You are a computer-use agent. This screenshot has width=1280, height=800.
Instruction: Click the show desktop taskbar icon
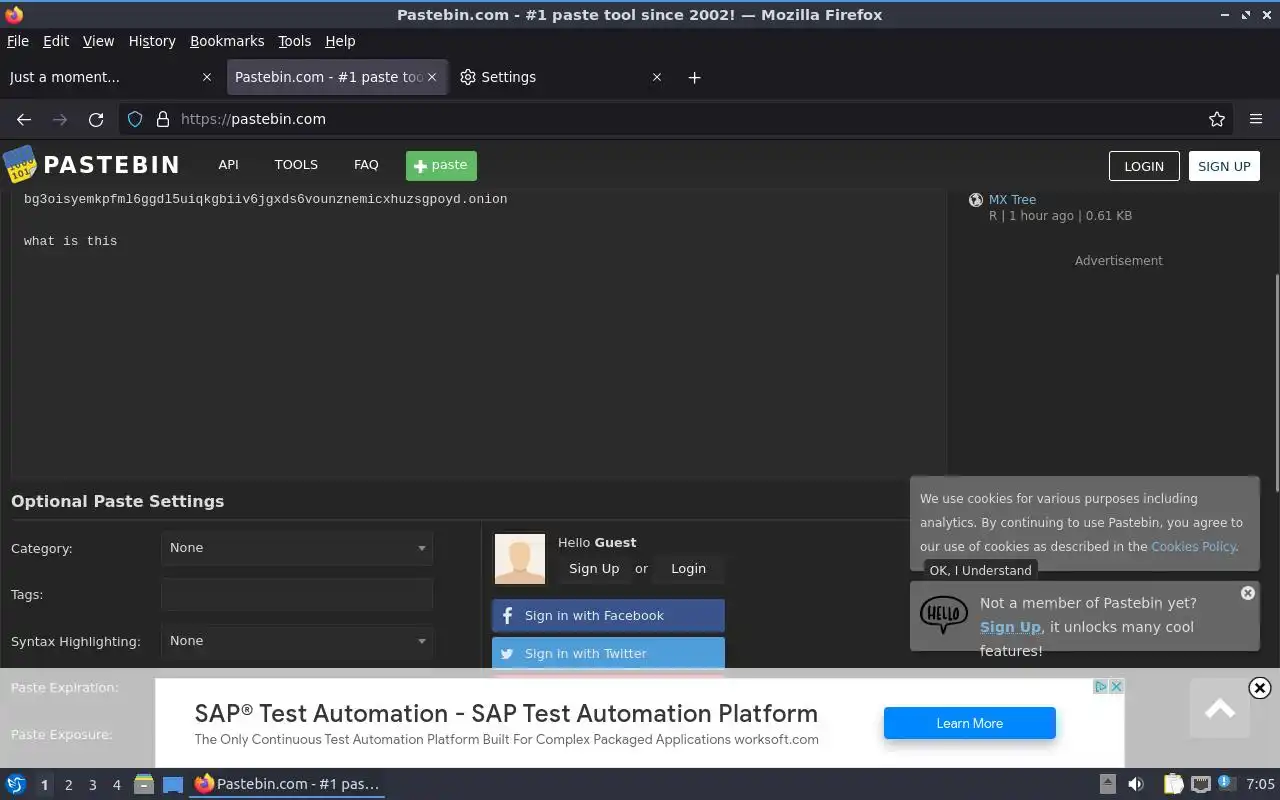click(x=173, y=784)
